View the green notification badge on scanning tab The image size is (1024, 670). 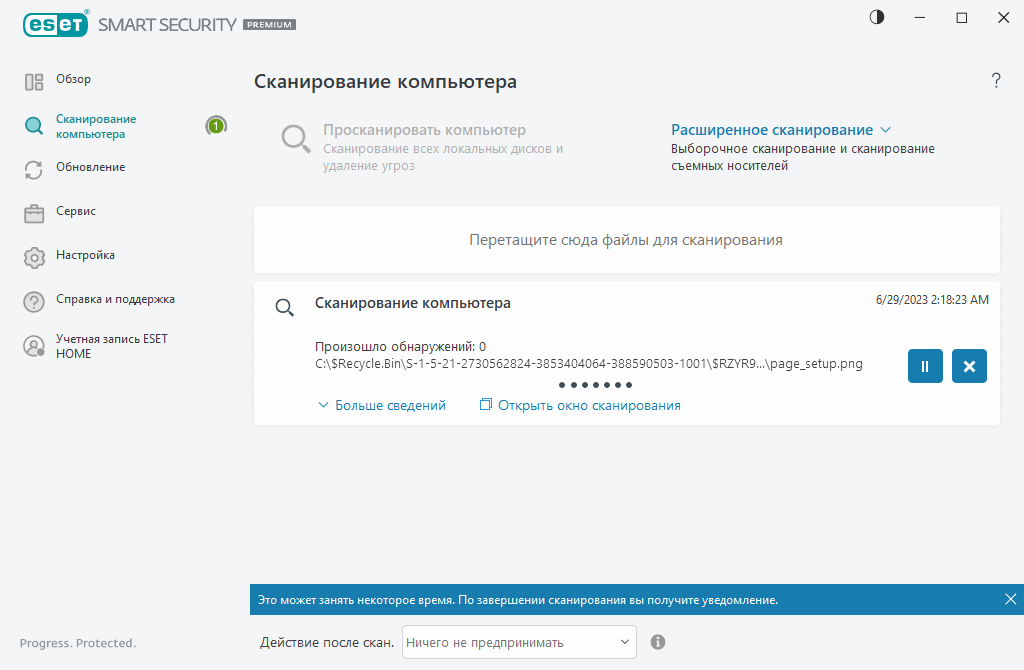216,126
